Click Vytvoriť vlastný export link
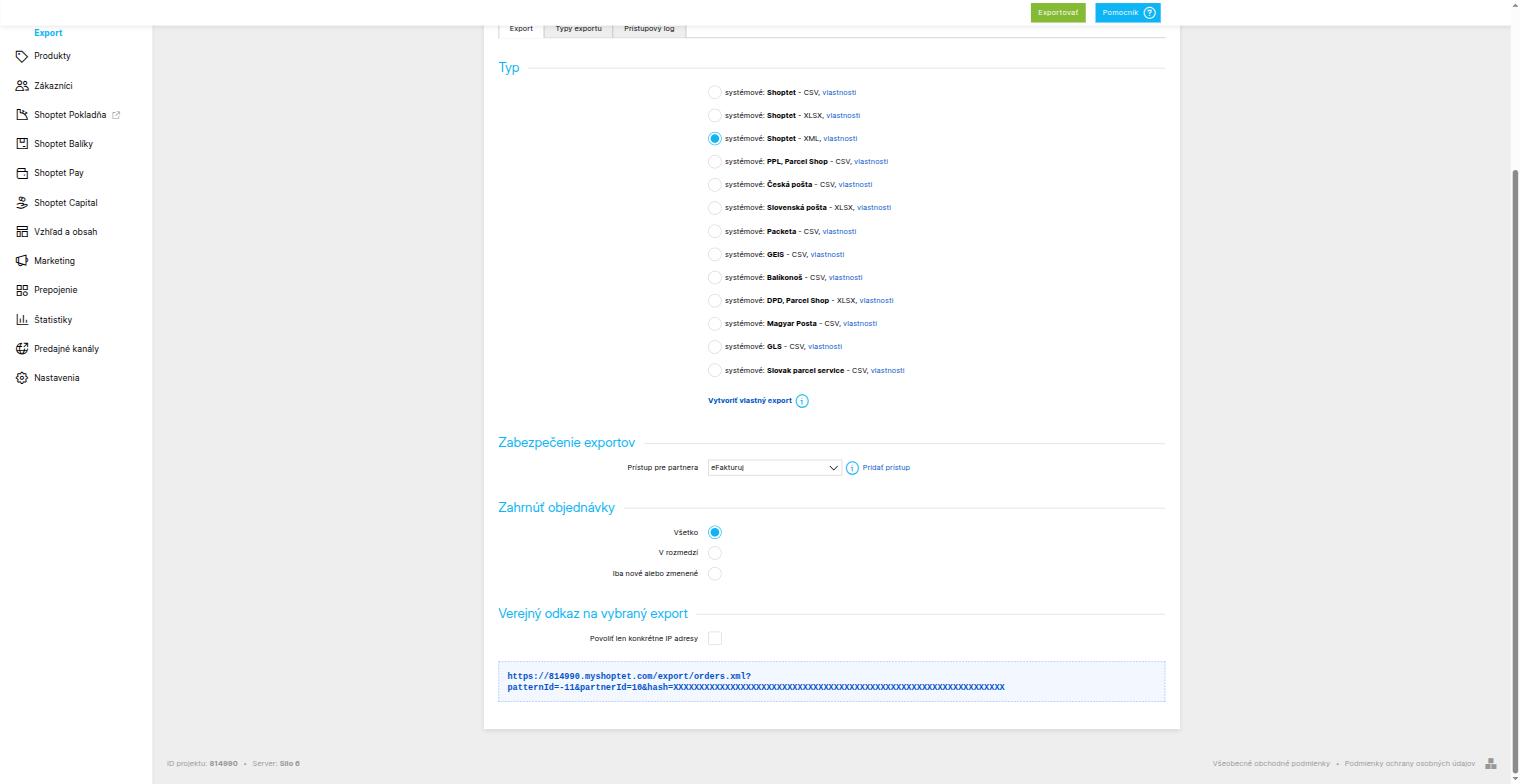Image resolution: width=1520 pixels, height=784 pixels. (x=750, y=401)
